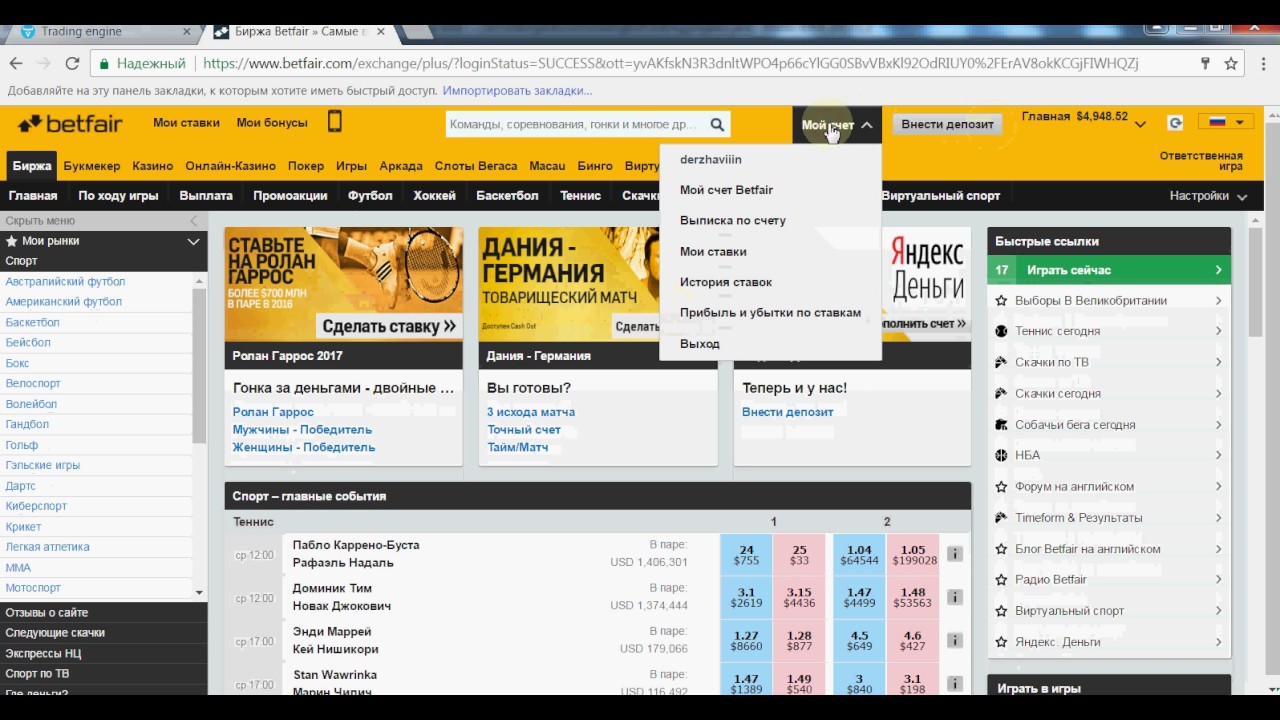
Task: Open Chrome menu three-dot icon
Action: click(x=1261, y=63)
